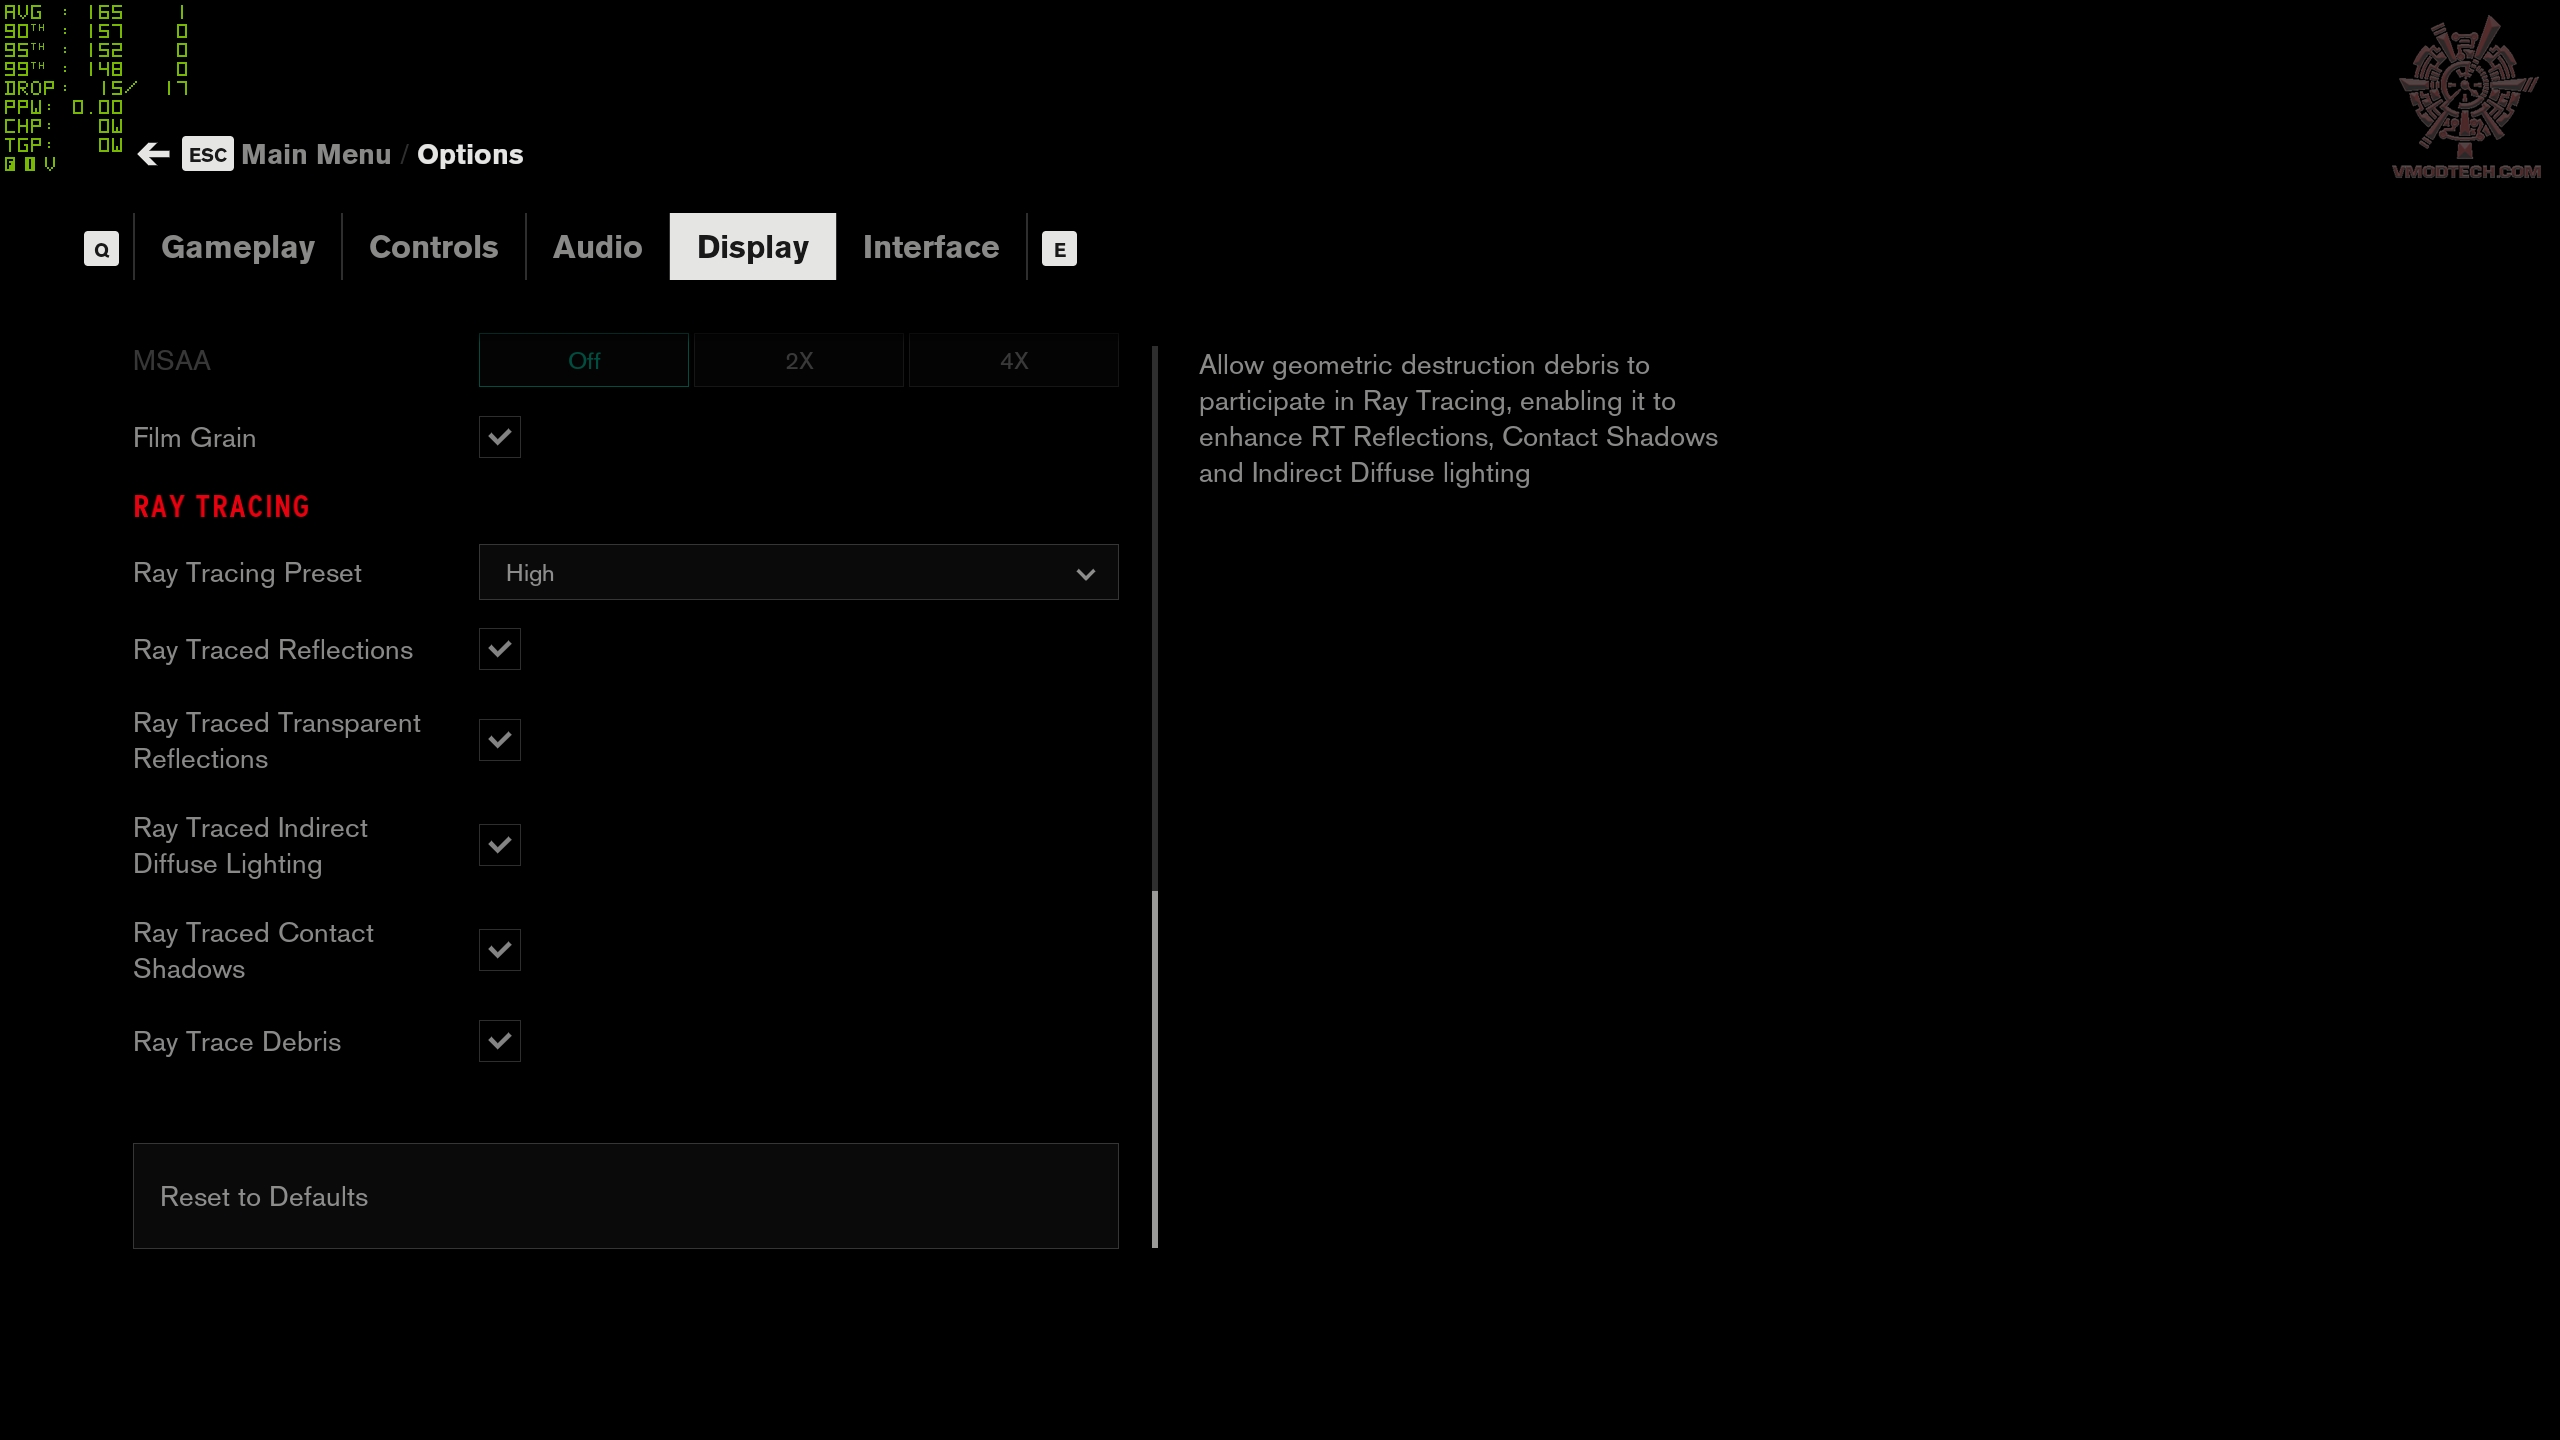2560x1440 pixels.
Task: Uncheck Ray Traced Reflections
Action: [499, 649]
